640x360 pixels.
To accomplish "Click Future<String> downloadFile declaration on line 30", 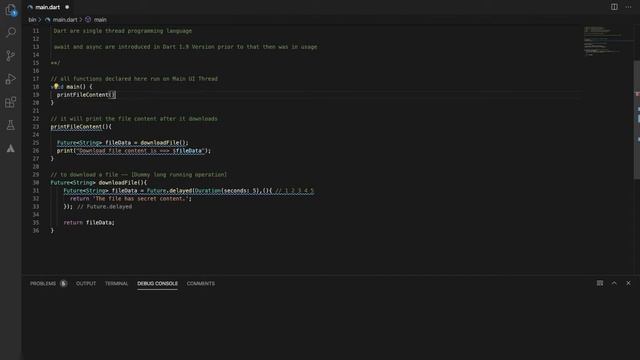I will [98, 182].
